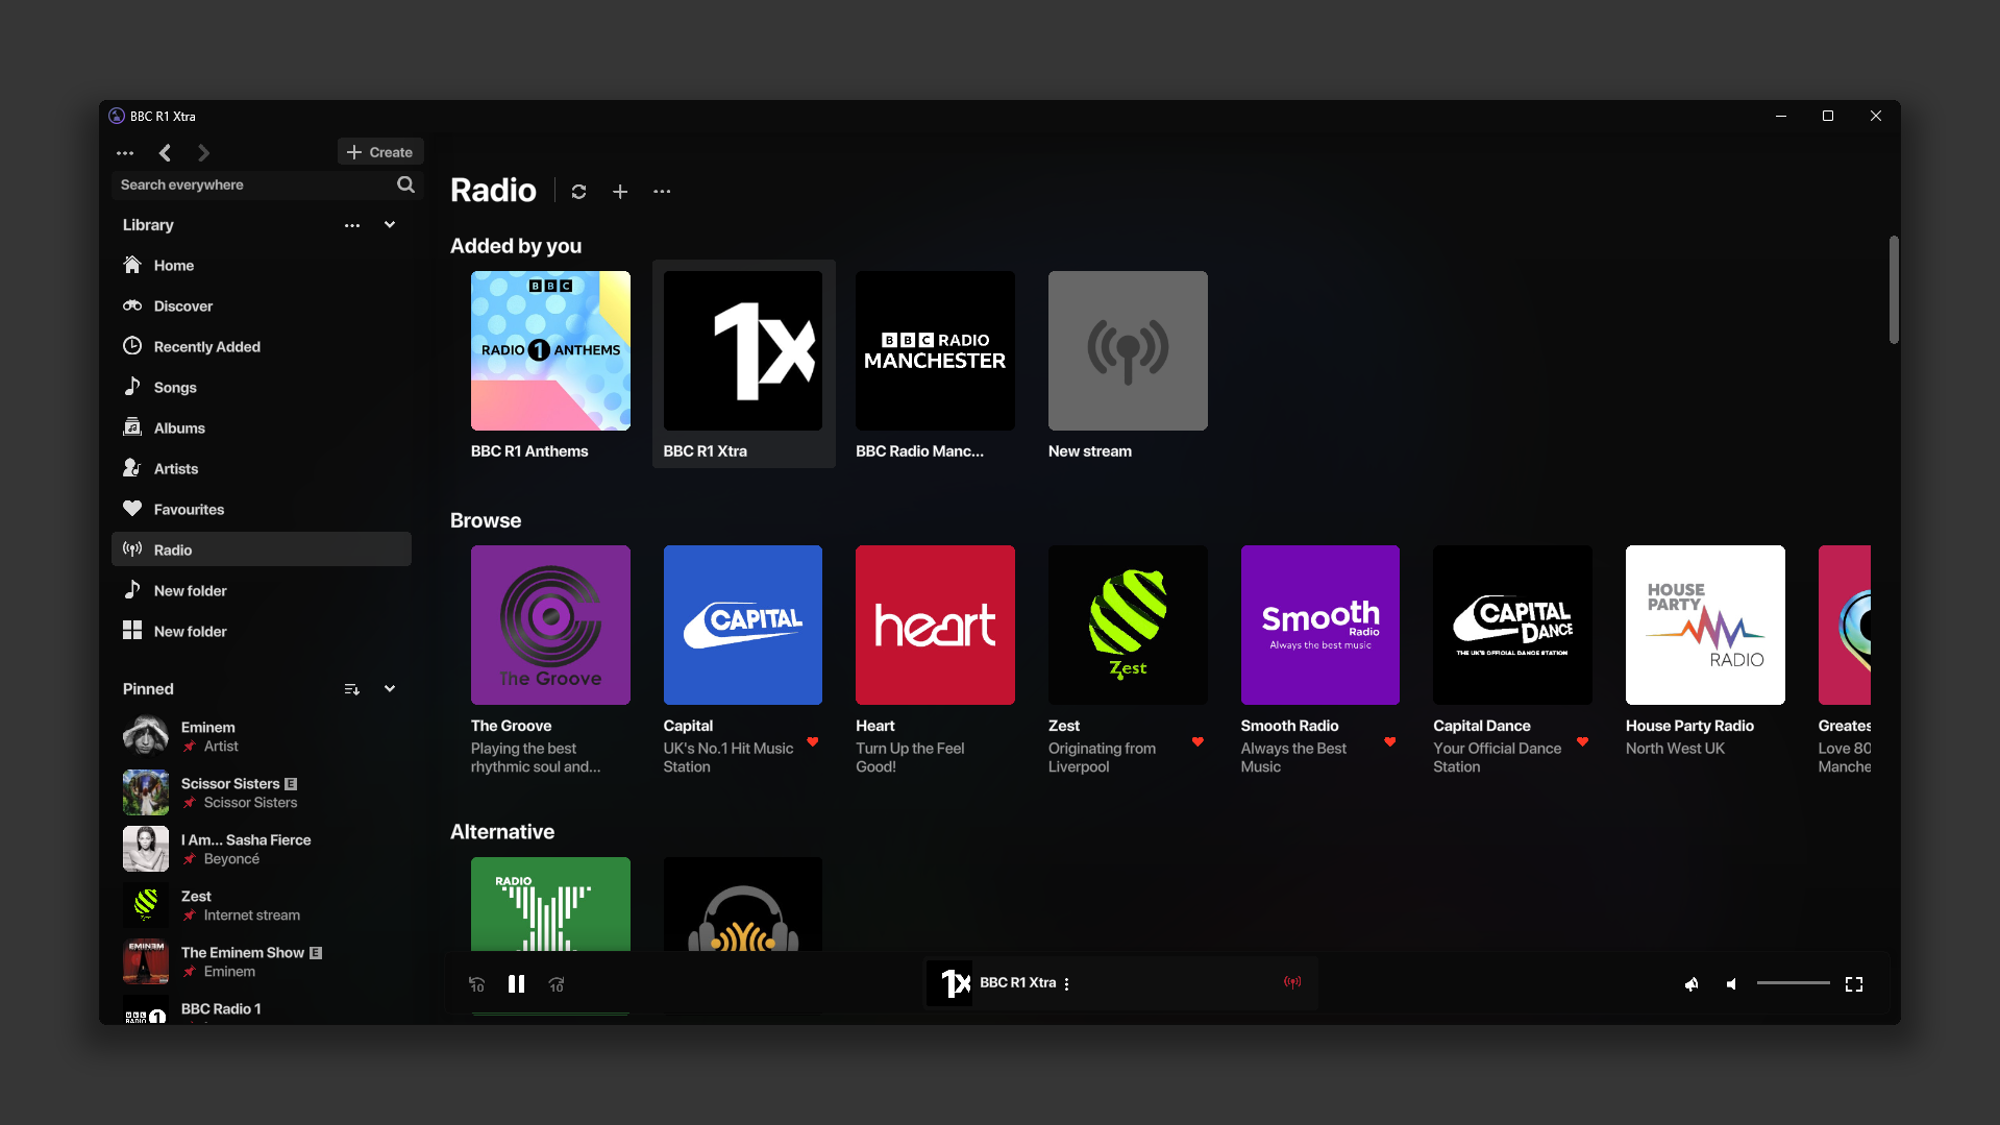Pause the BBC R1 Xtra stream
The height and width of the screenshot is (1125, 2000).
[x=516, y=984]
